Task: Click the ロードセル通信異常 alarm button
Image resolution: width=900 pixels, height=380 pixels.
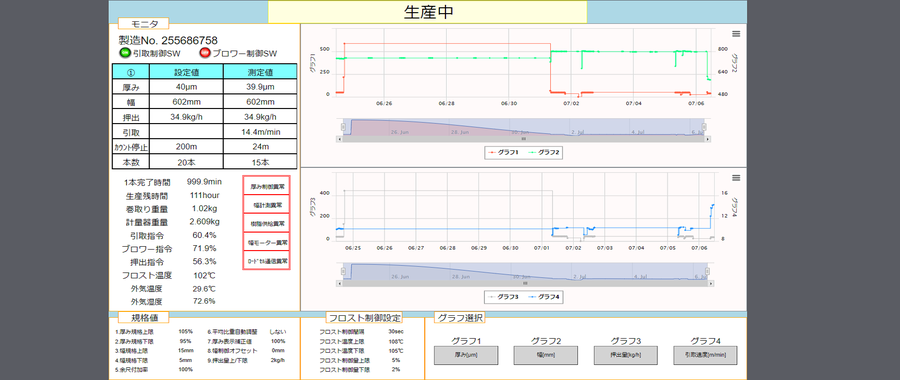Action: (x=266, y=261)
